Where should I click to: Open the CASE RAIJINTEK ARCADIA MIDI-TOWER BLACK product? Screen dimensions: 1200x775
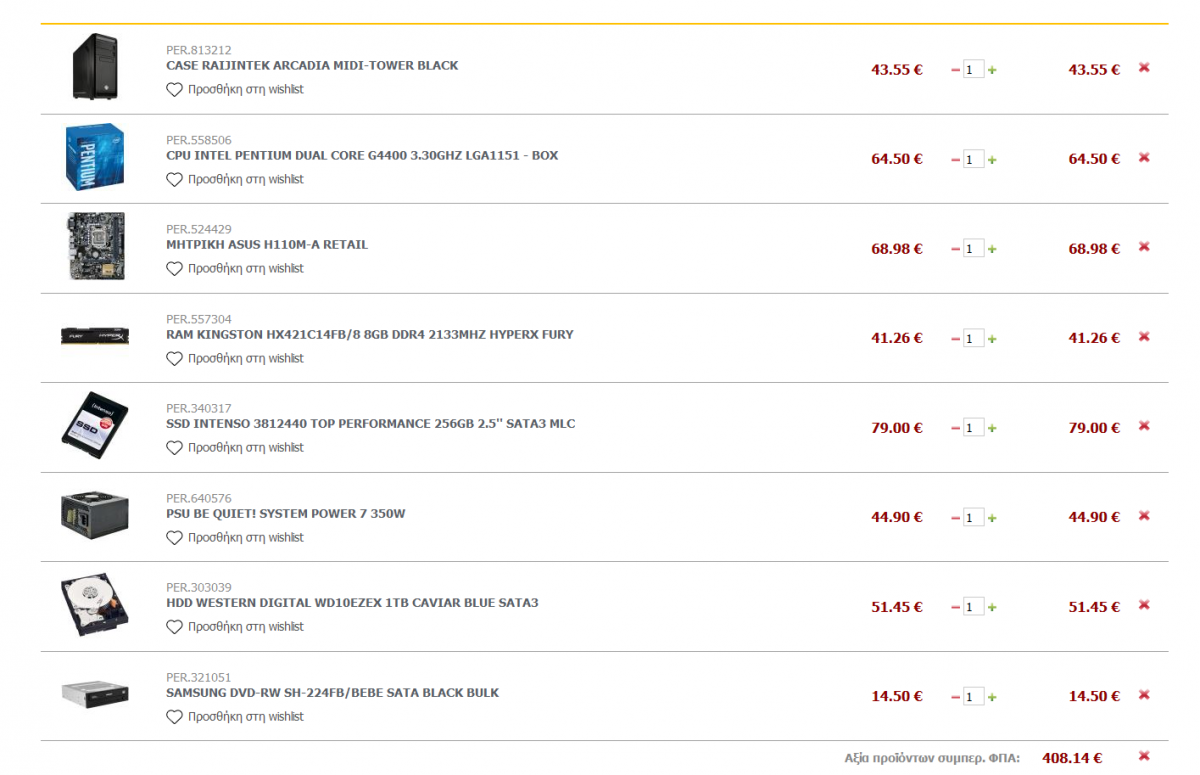click(312, 65)
